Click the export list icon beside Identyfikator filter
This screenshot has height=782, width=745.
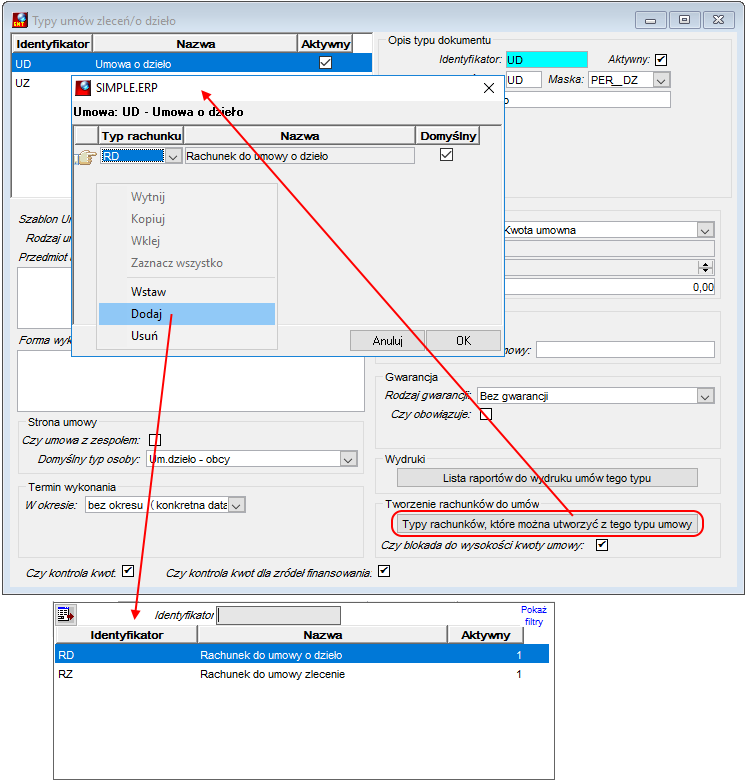click(x=65, y=614)
